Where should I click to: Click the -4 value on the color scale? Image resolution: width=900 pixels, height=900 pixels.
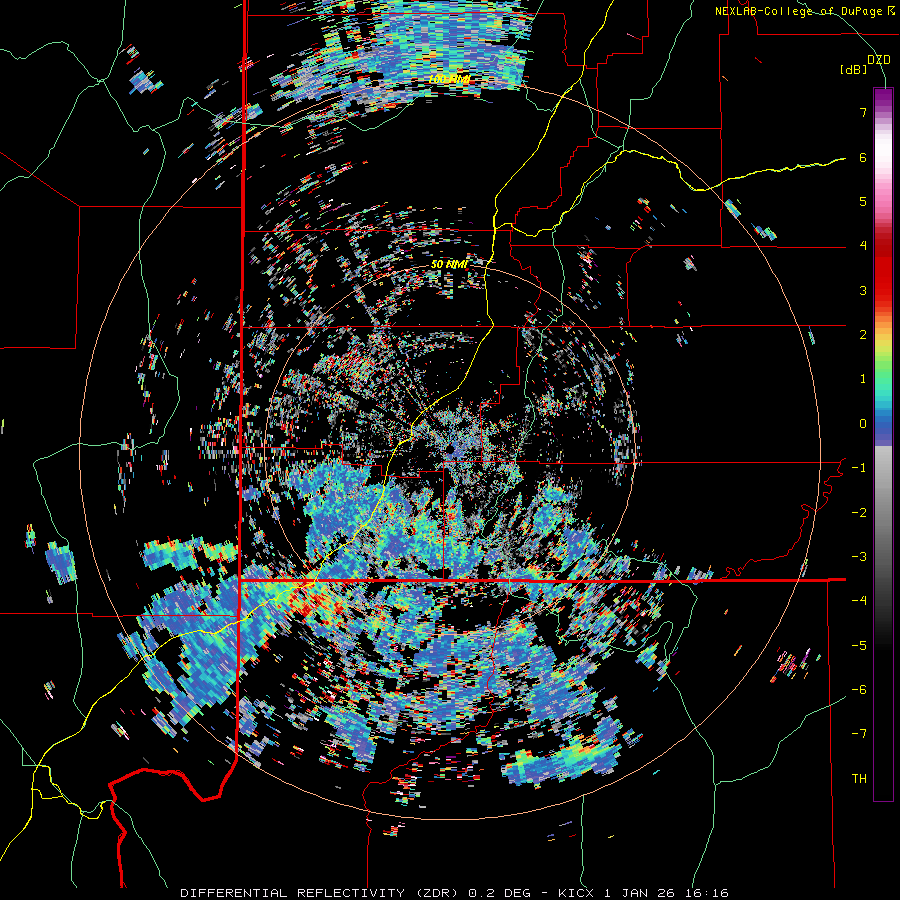859,600
